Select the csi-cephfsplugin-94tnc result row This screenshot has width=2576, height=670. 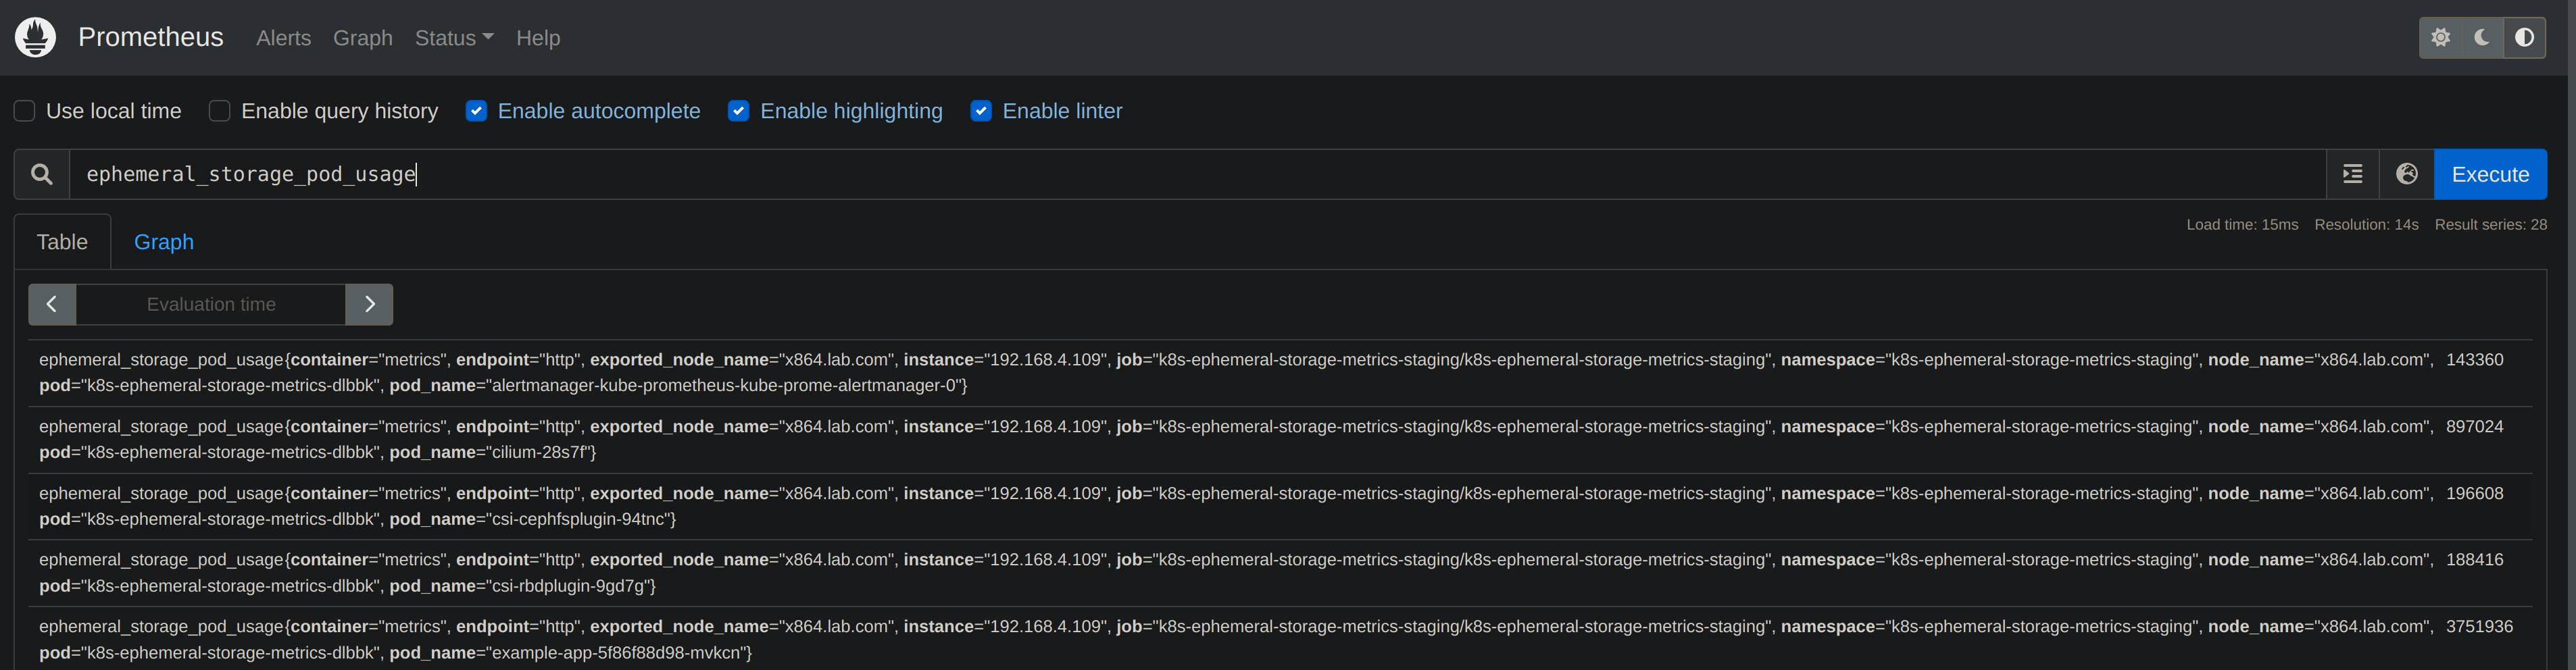click(1280, 506)
